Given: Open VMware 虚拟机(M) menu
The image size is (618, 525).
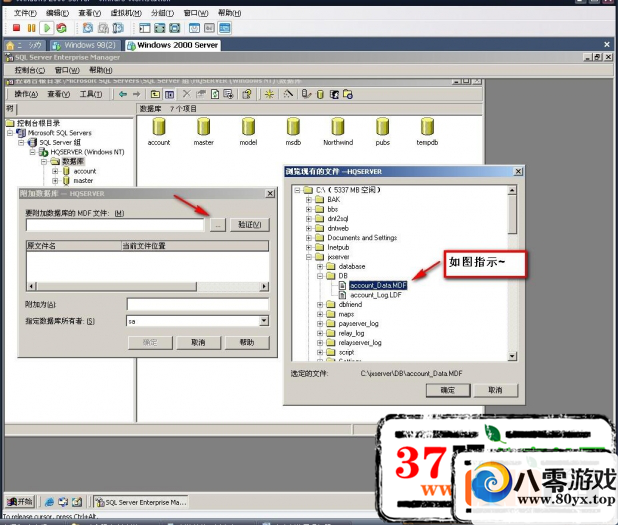Looking at the screenshot, I should tap(126, 13).
